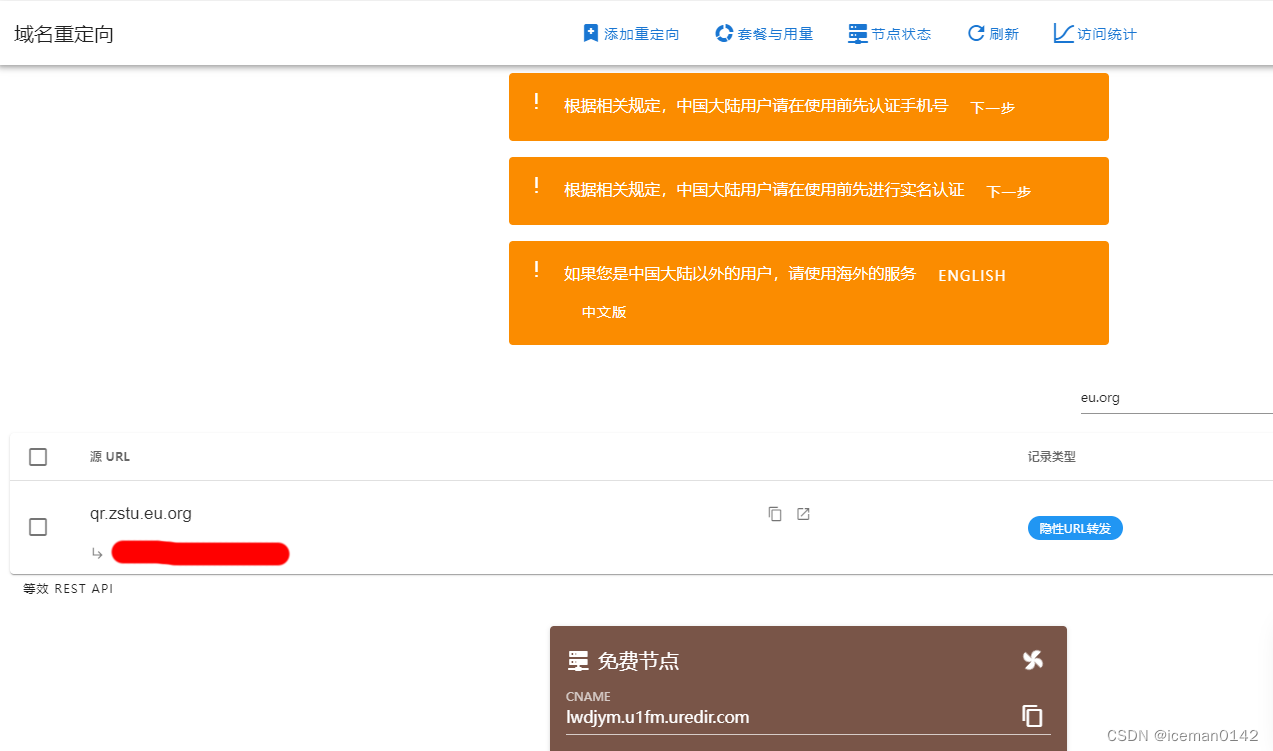This screenshot has height=751, width=1273.
Task: Copy the qr.zstu.eu.org source URL
Action: pos(775,513)
